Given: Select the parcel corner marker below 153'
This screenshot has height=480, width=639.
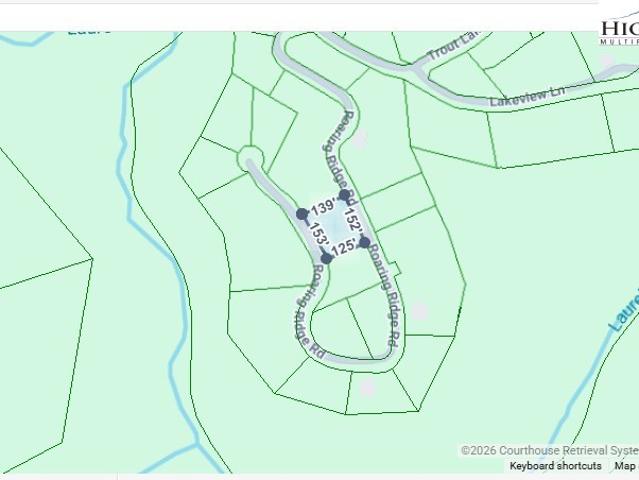Looking at the screenshot, I should click(x=326, y=258).
